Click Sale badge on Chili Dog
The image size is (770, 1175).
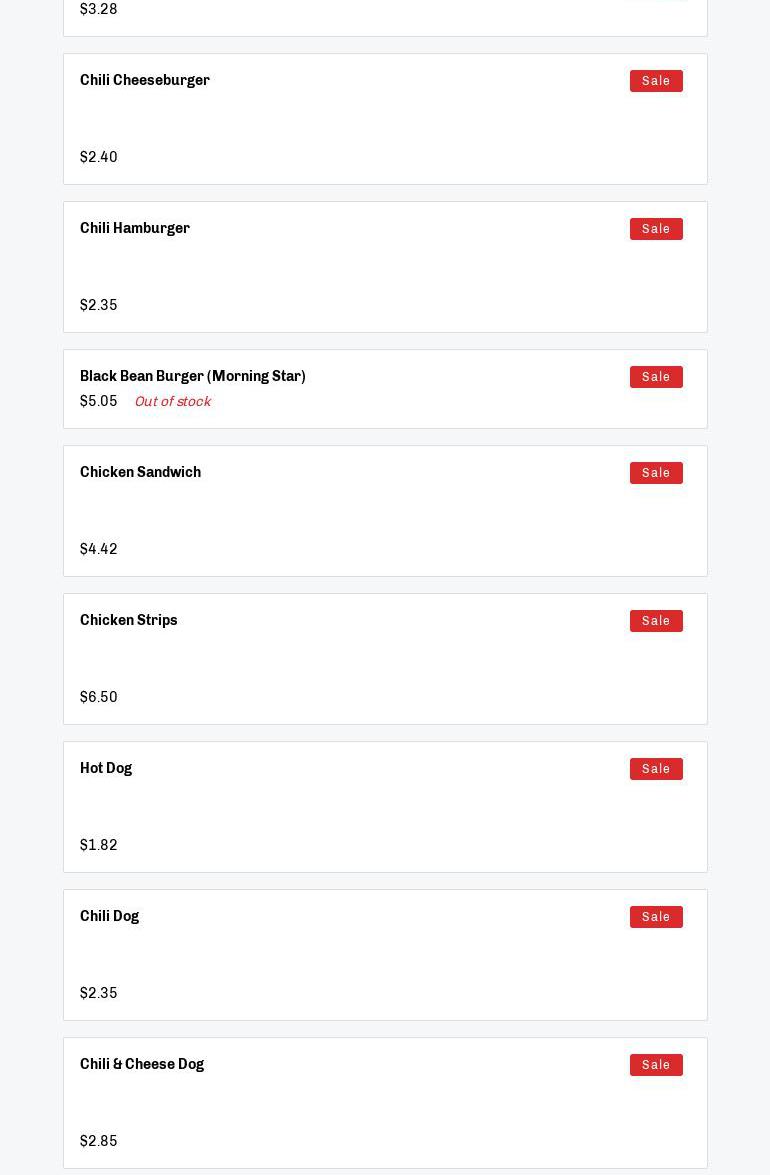[x=656, y=917]
